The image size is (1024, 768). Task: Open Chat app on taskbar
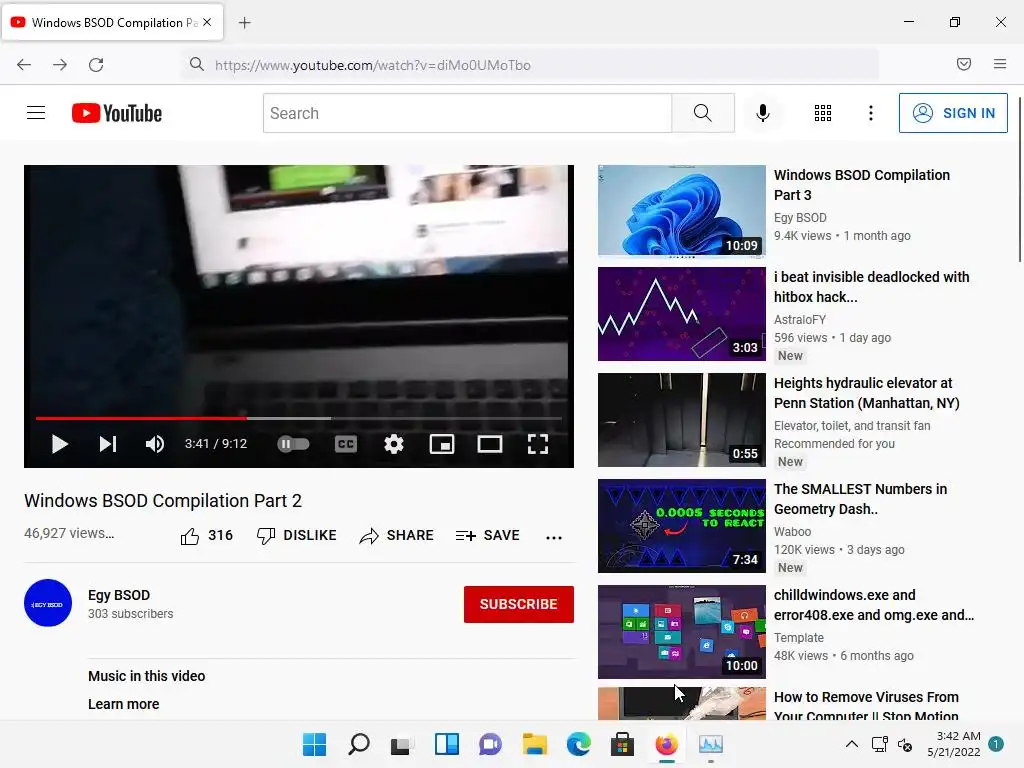(490, 744)
